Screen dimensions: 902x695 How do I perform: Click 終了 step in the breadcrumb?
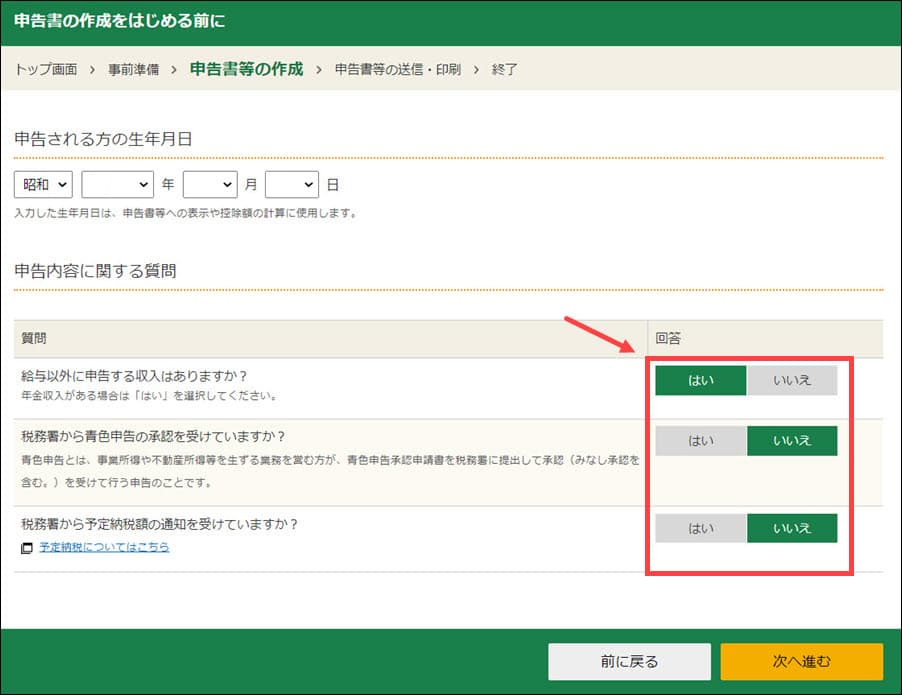point(505,70)
